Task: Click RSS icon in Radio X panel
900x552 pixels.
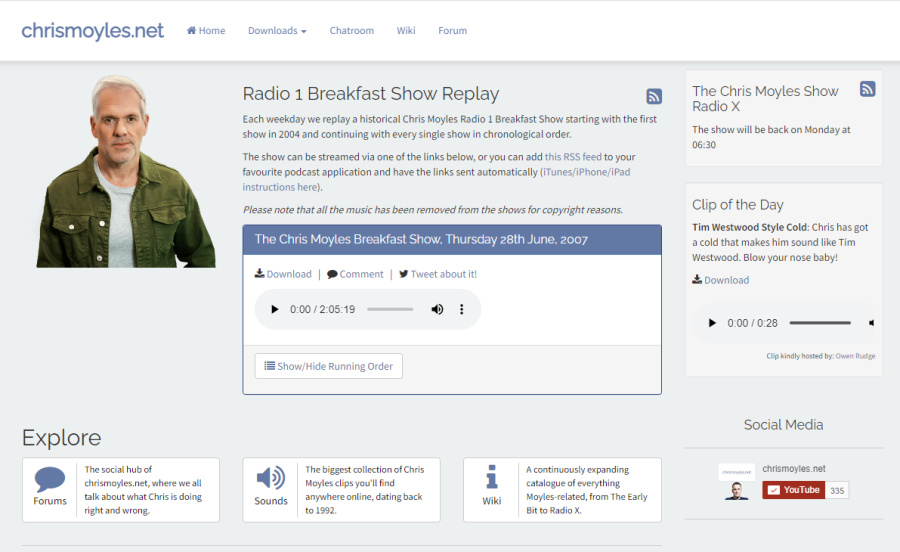Action: point(868,89)
